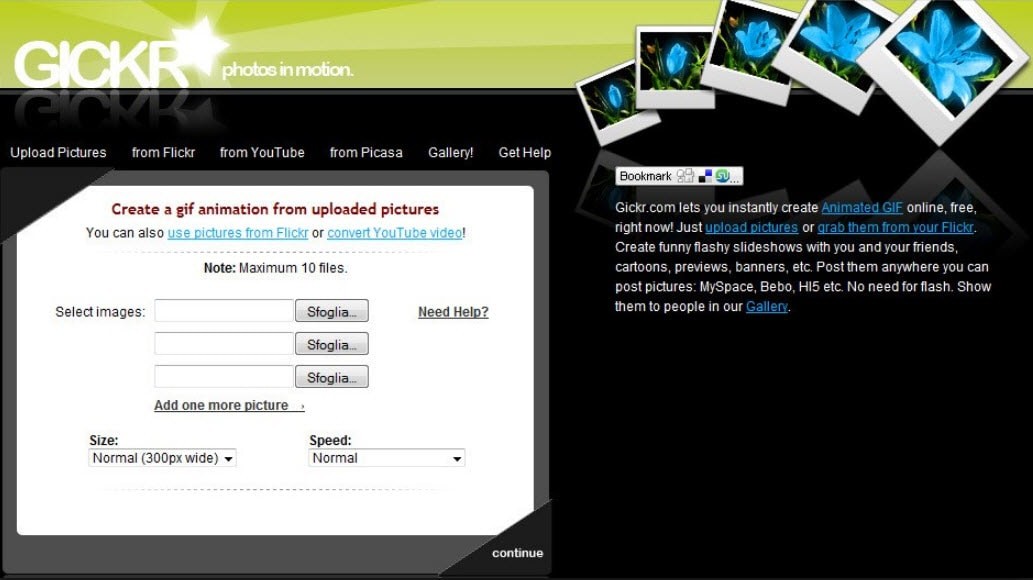1033x580 pixels.
Task: Select "from Picasa" in the navigation
Action: [x=366, y=152]
